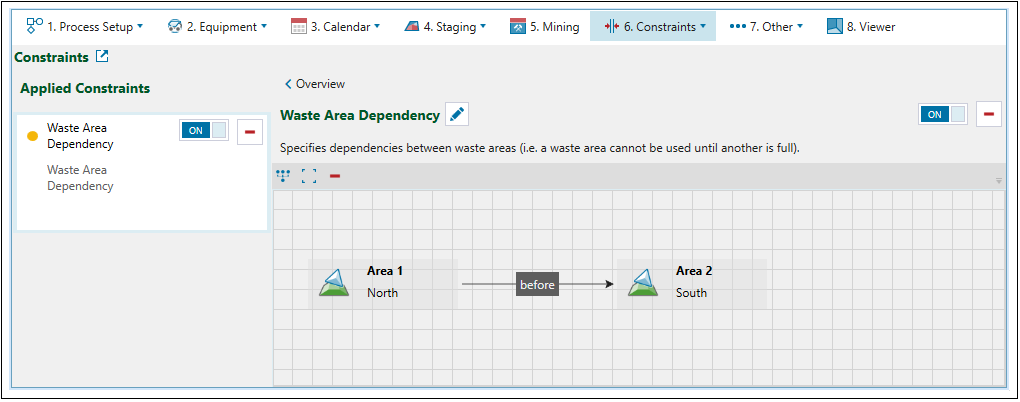
Task: Open the 2. Equipment tab
Action: point(217,27)
